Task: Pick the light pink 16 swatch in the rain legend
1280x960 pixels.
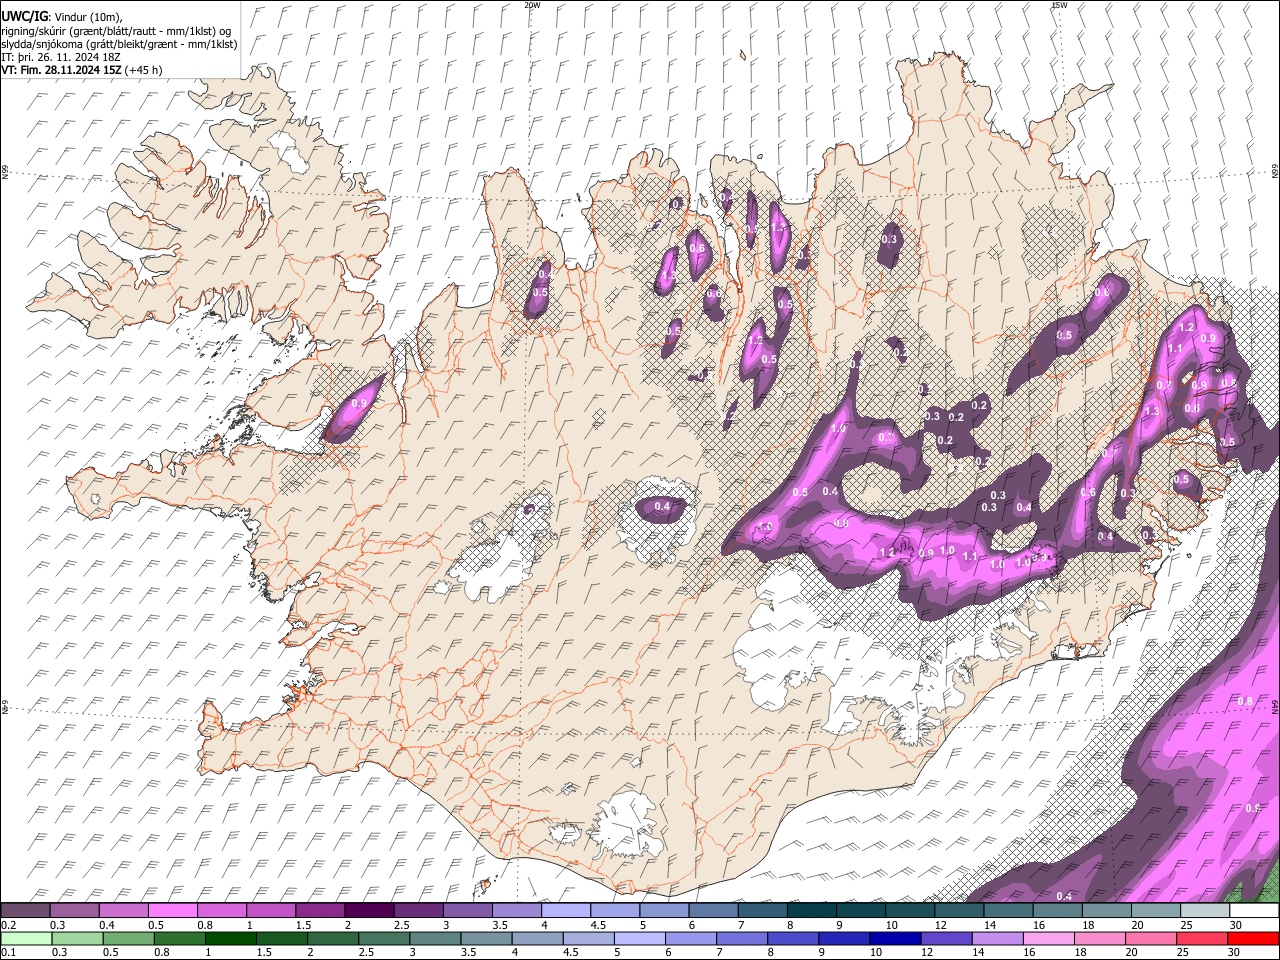Action: click(1049, 938)
